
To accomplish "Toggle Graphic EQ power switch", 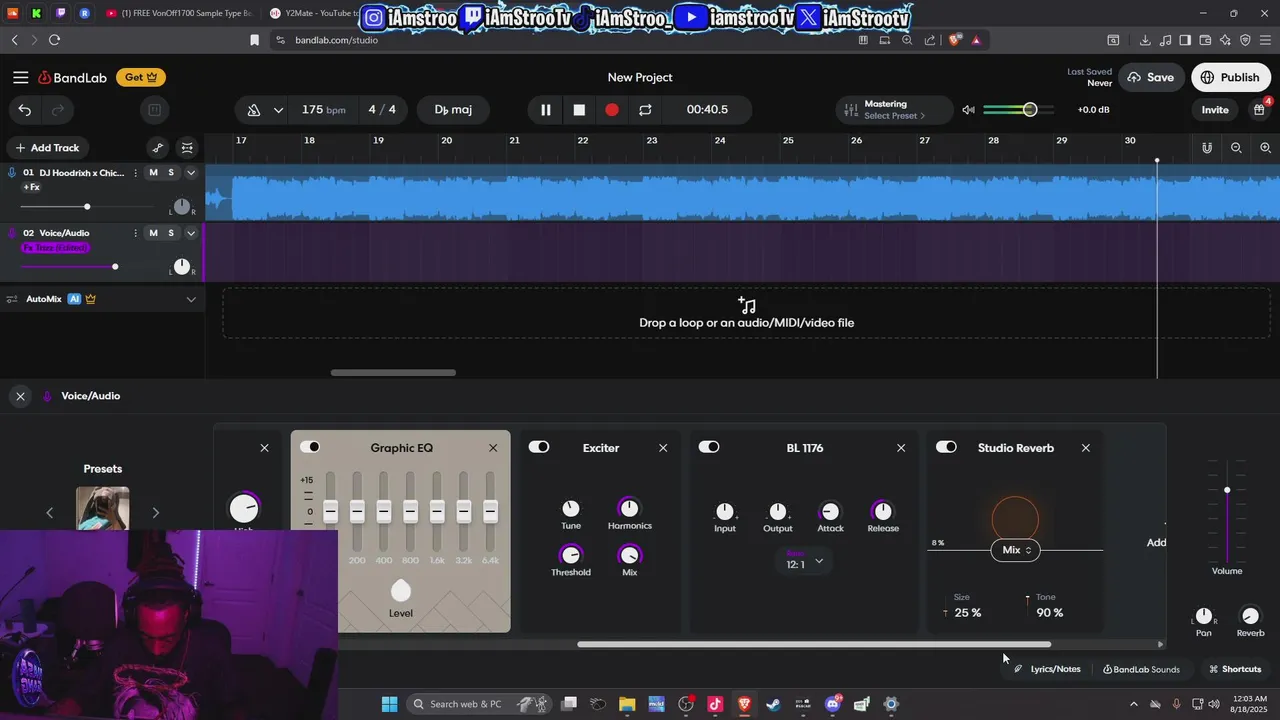I will coord(310,447).
